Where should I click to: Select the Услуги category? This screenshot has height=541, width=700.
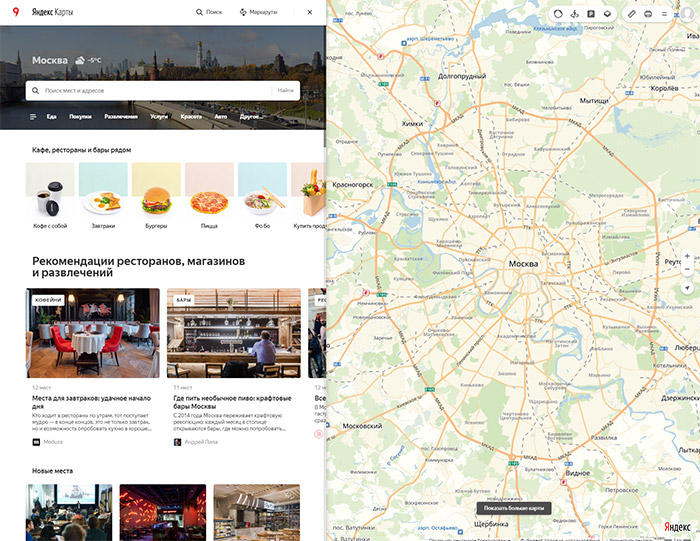159,117
